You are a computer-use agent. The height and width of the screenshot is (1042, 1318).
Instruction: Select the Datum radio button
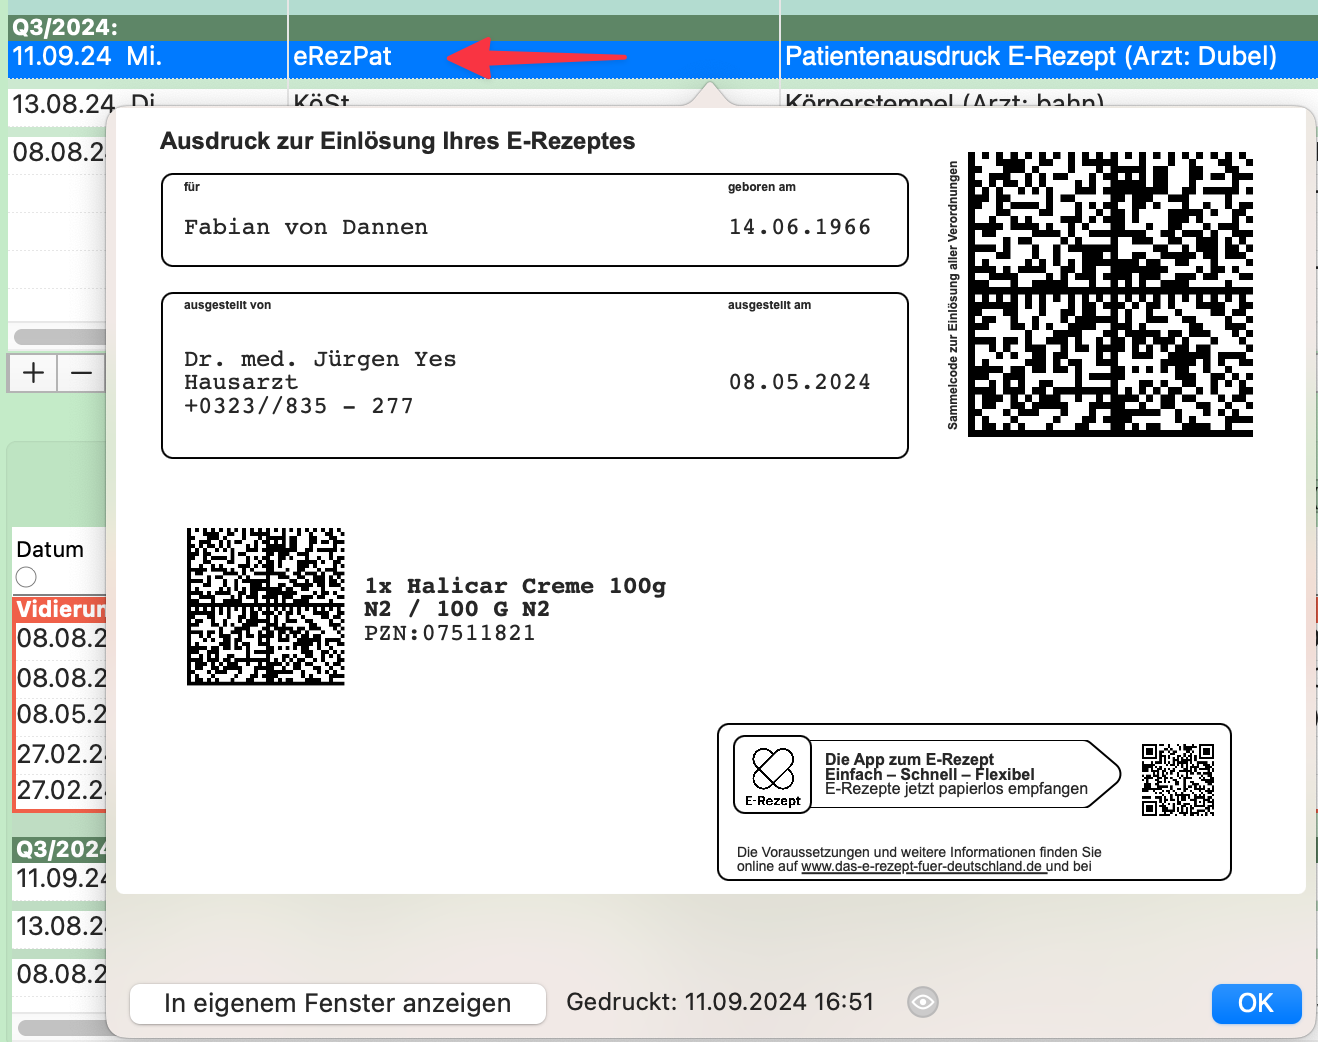point(27,577)
